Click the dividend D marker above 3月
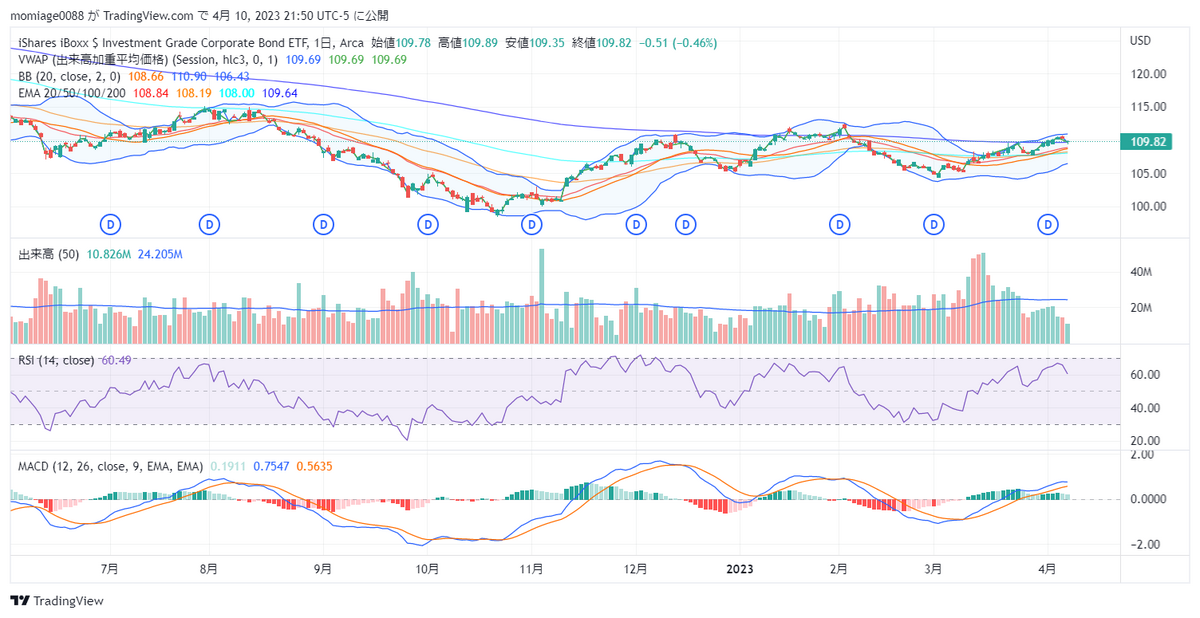Viewport: 1200px width, 618px height. [934, 225]
